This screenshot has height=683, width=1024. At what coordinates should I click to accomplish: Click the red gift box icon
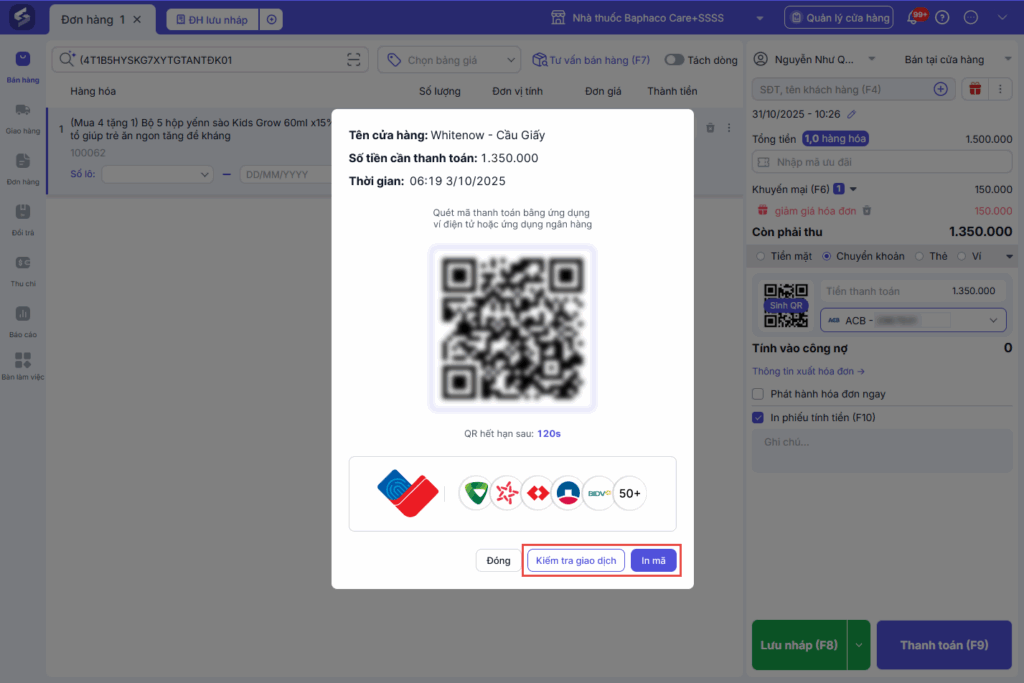975,89
